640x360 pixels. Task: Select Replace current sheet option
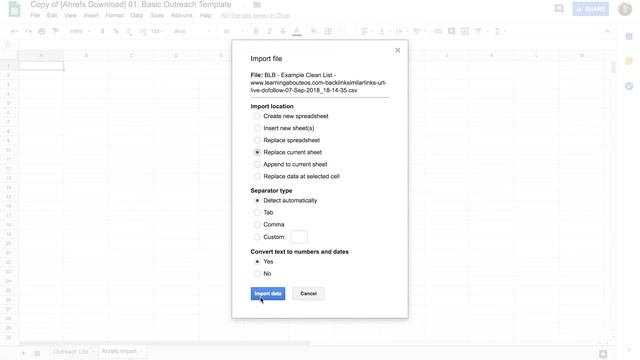point(257,152)
